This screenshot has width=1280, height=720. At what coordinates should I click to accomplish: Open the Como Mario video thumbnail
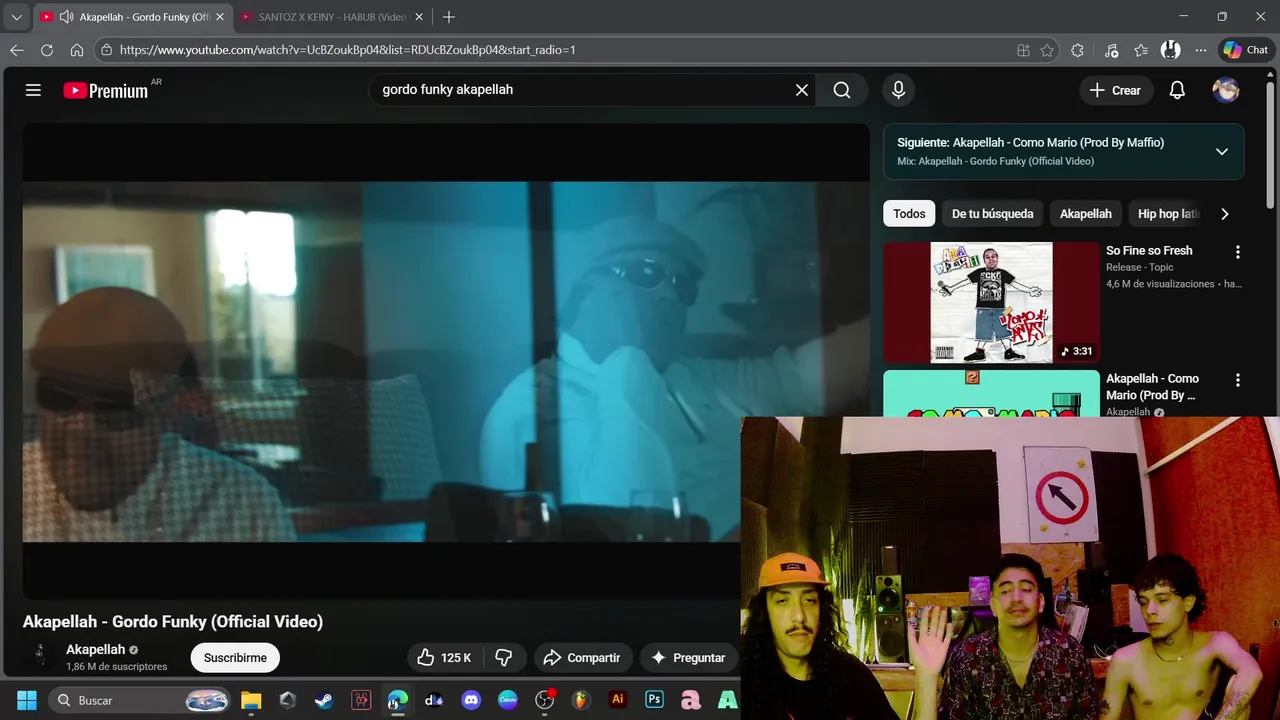point(991,393)
